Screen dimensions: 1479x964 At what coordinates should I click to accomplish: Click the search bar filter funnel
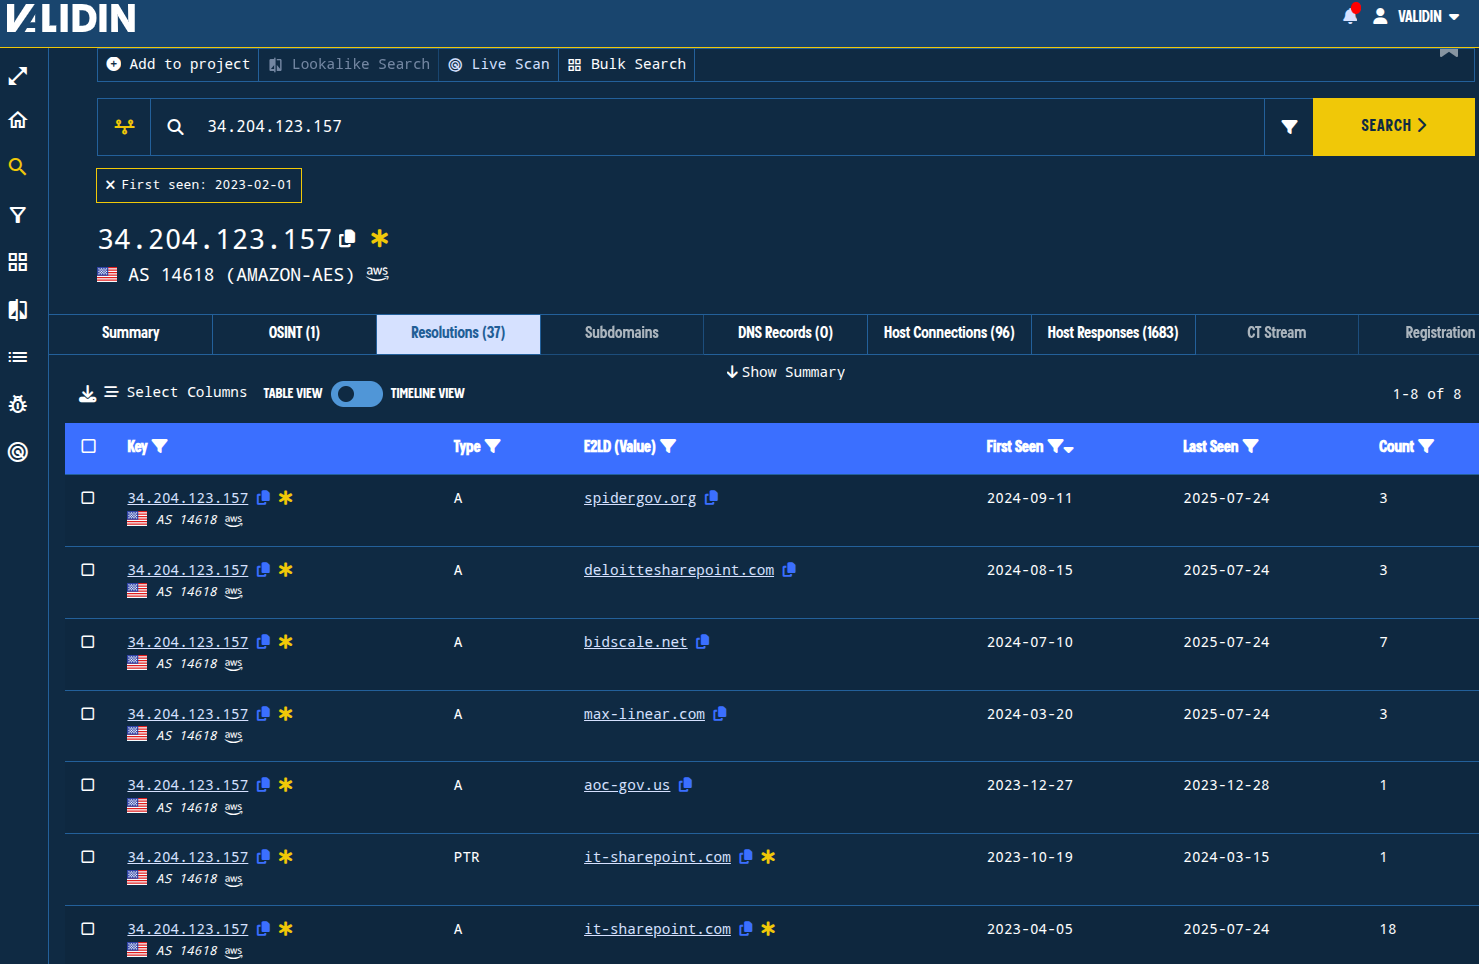[1289, 127]
